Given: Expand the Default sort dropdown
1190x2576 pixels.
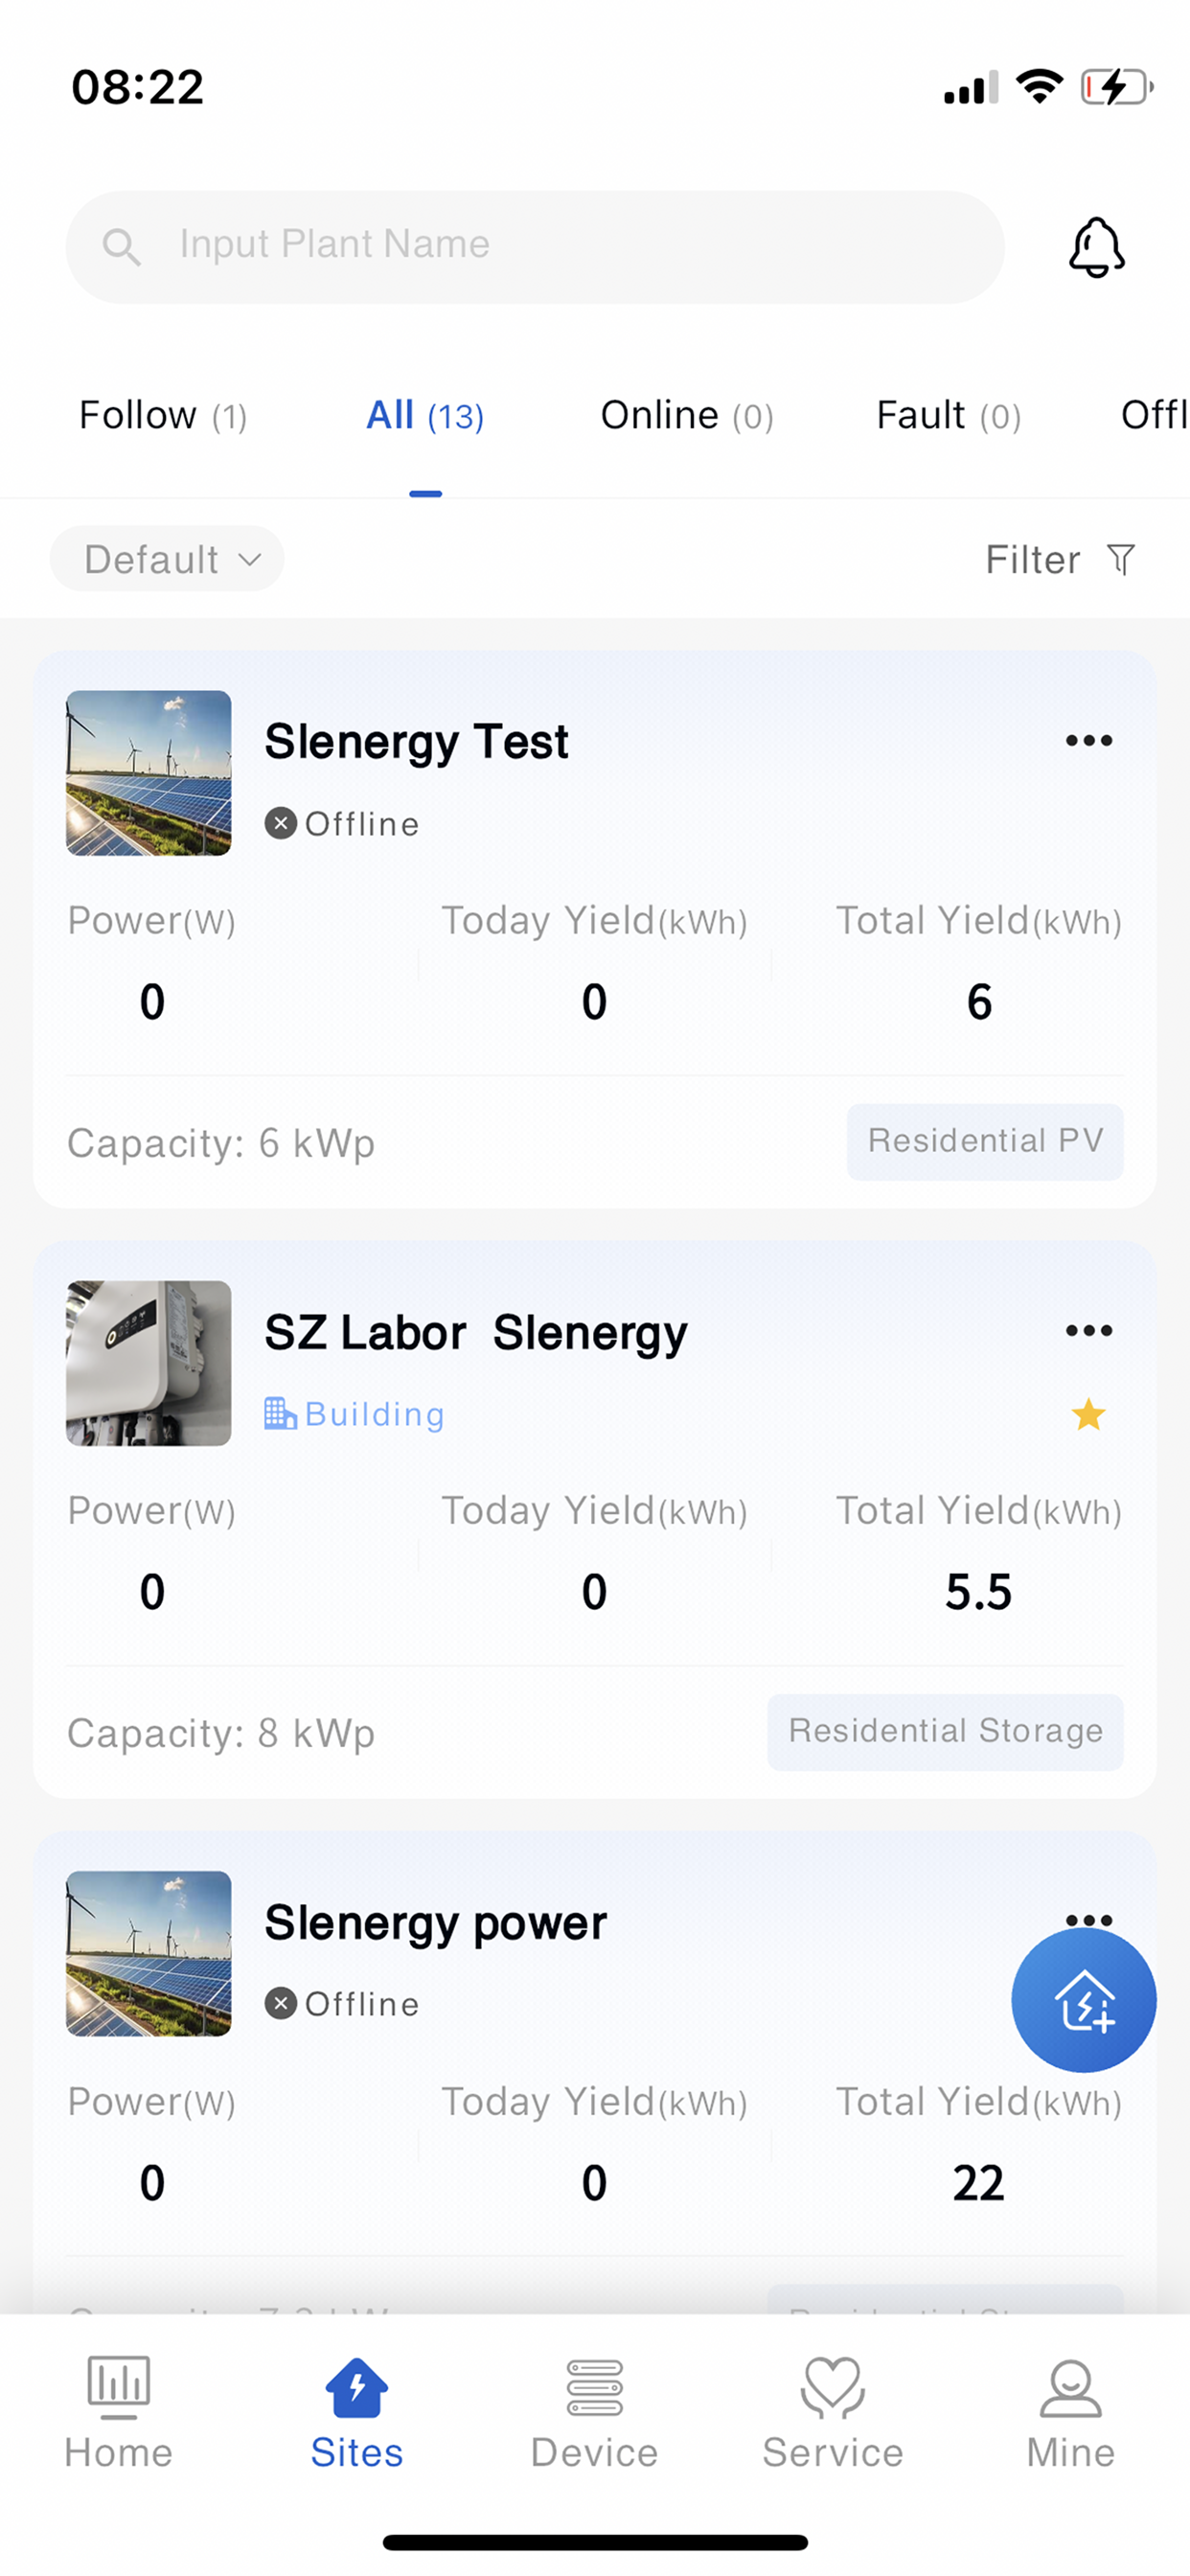Looking at the screenshot, I should [x=167, y=559].
